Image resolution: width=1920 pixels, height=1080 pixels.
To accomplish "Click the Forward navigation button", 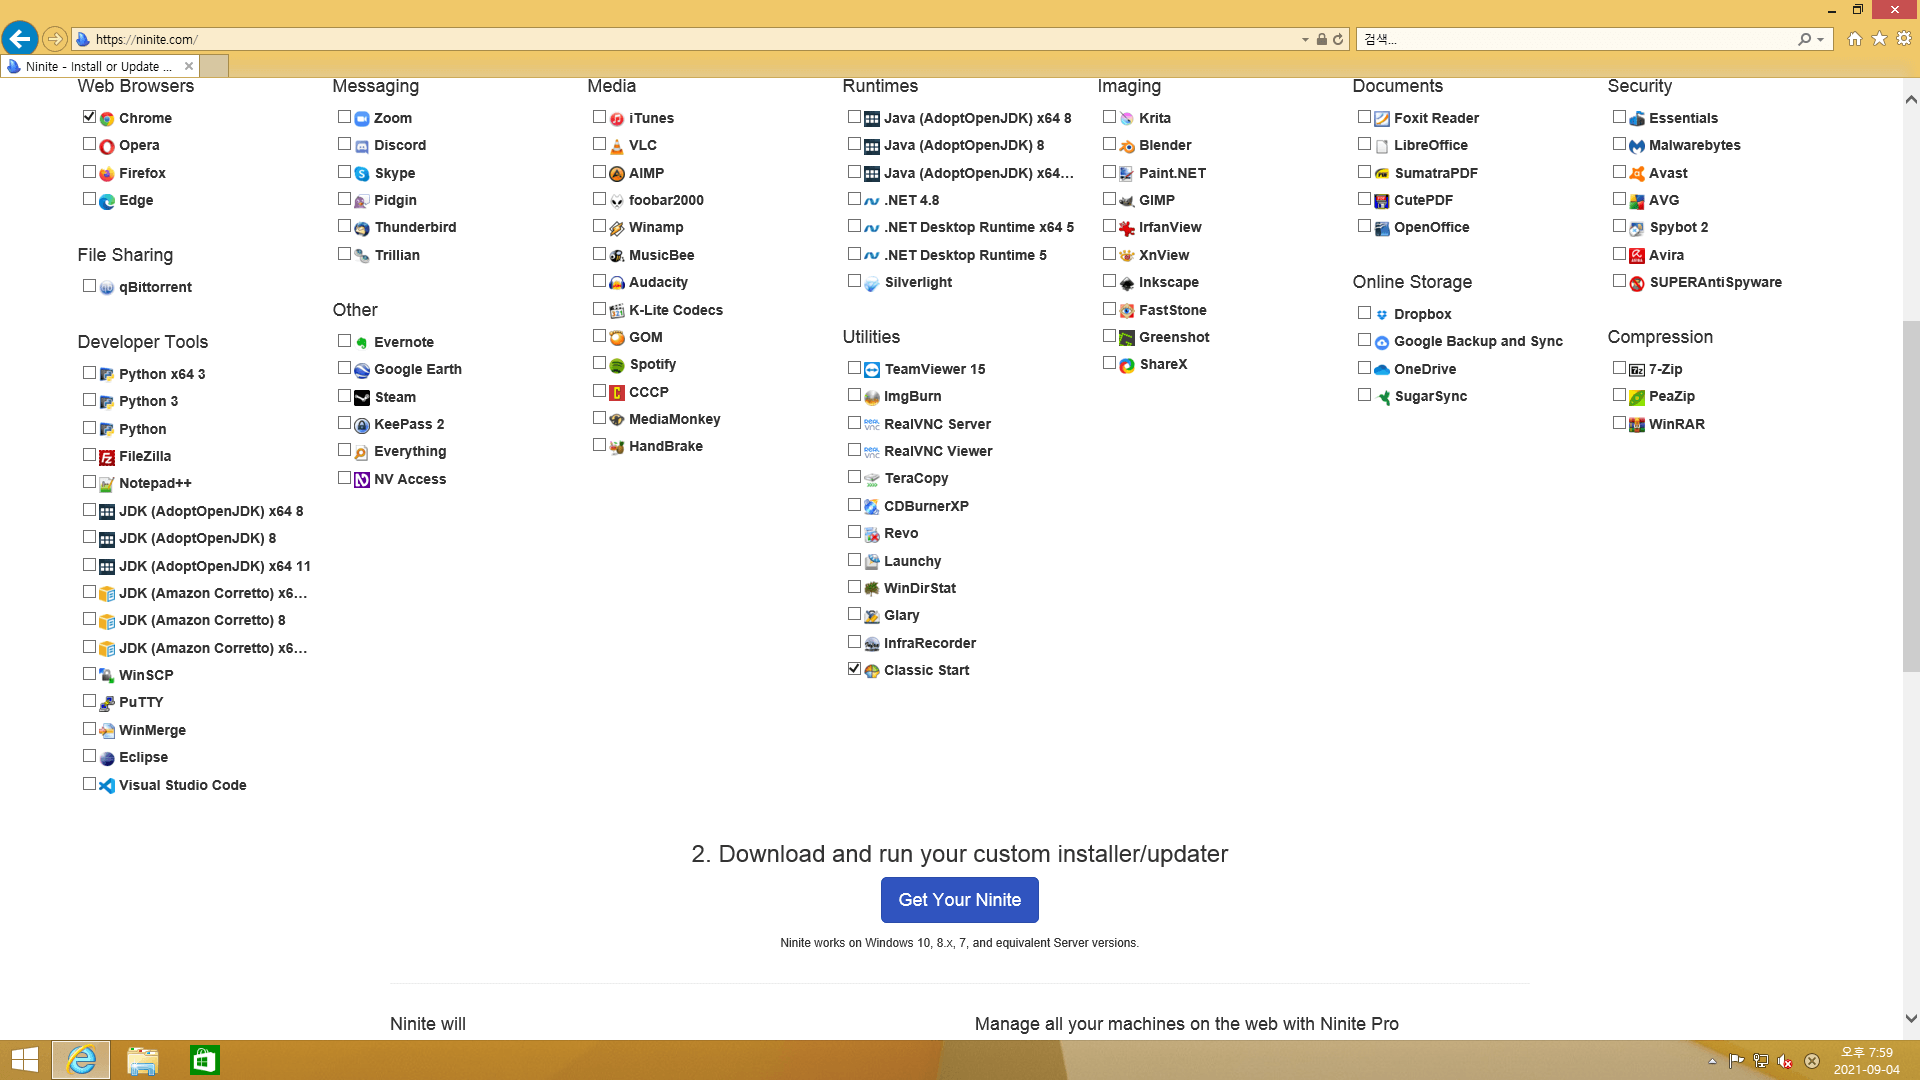I will click(55, 39).
